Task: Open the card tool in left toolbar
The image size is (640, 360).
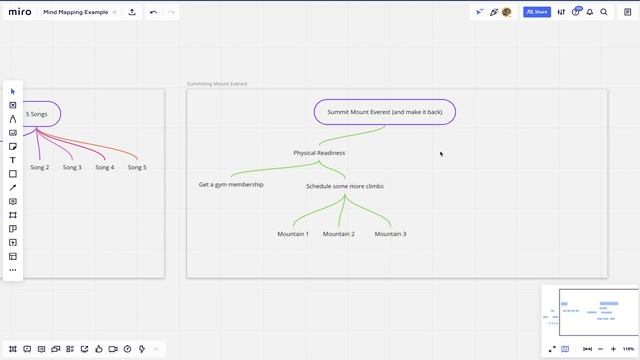Action: pyautogui.click(x=13, y=133)
